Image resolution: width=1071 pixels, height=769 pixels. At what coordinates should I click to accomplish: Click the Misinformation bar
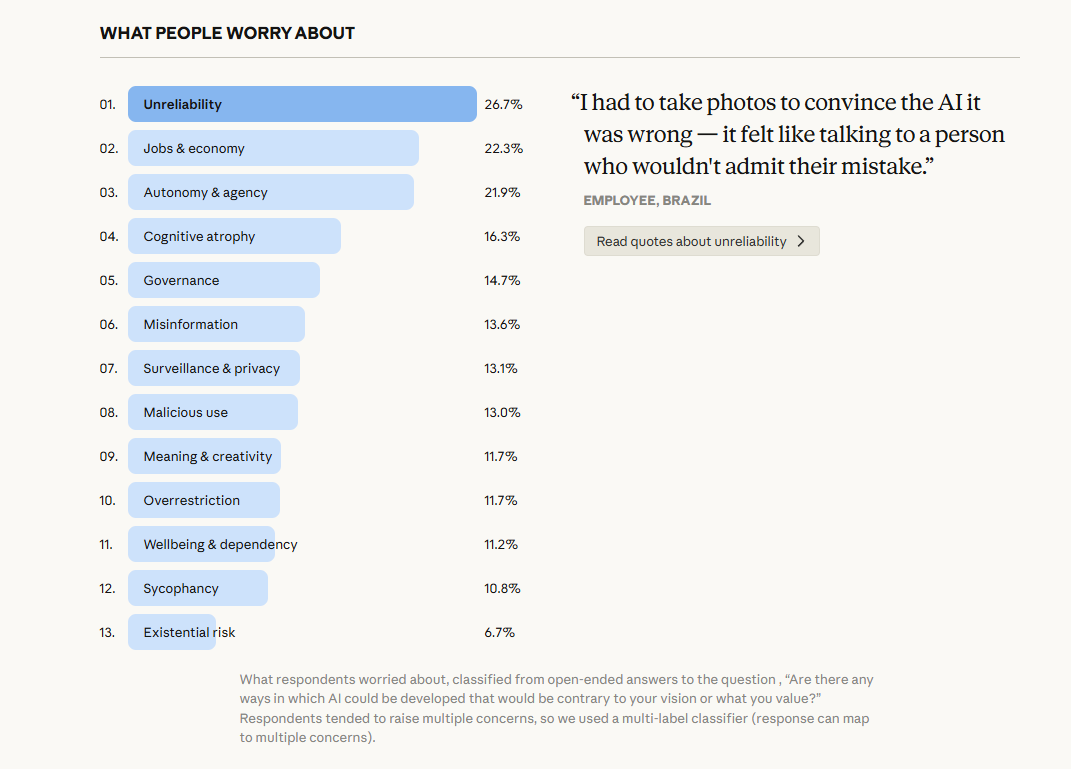[216, 324]
